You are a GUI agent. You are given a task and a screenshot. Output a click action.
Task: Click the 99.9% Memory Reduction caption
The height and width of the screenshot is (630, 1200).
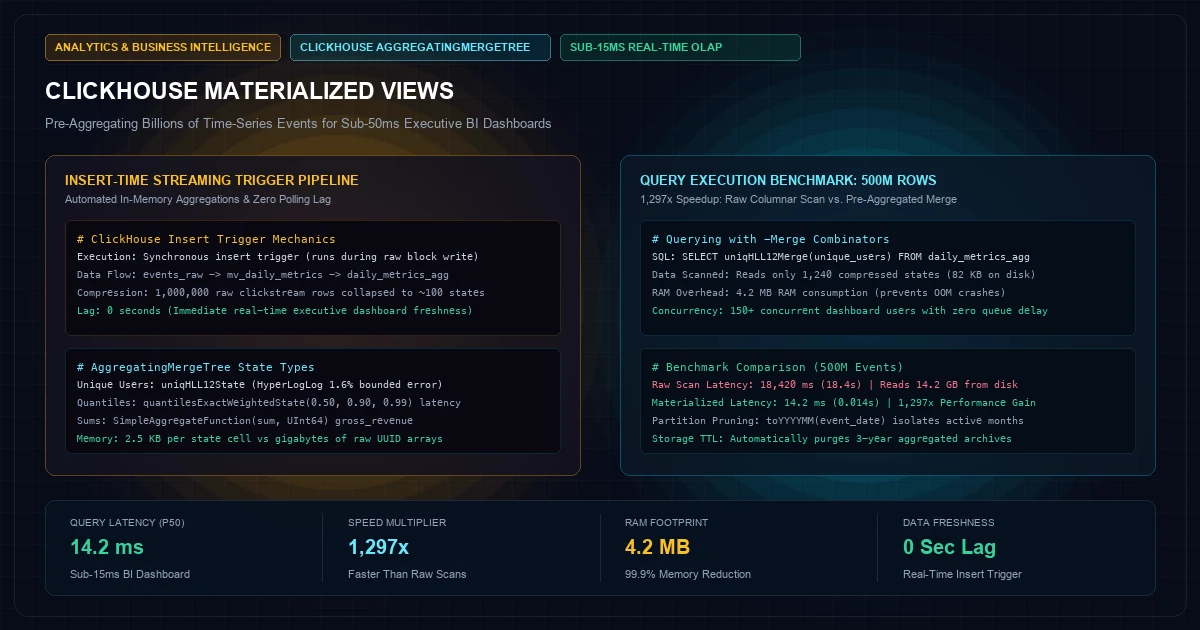coord(688,574)
